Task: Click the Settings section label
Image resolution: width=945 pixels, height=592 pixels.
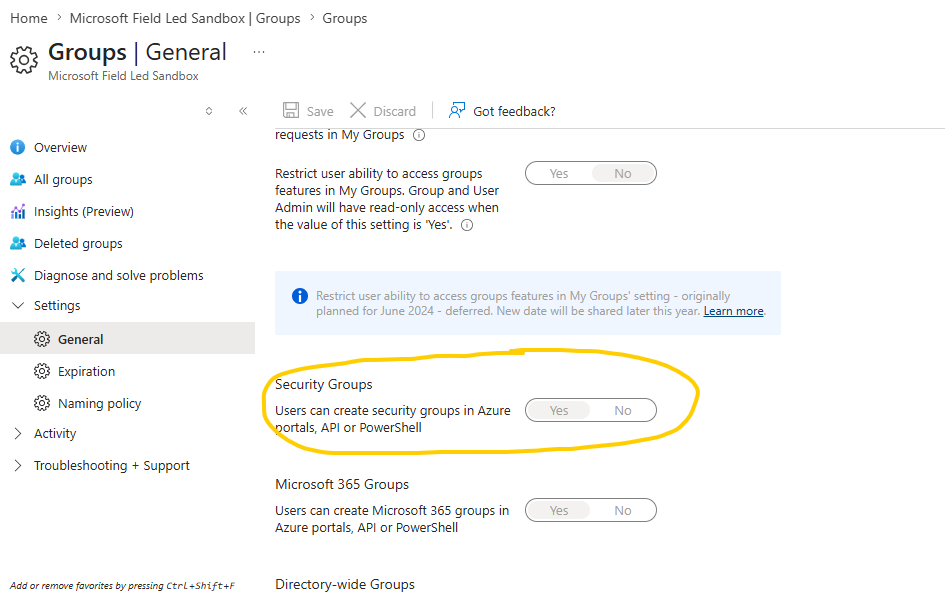Action: [57, 305]
